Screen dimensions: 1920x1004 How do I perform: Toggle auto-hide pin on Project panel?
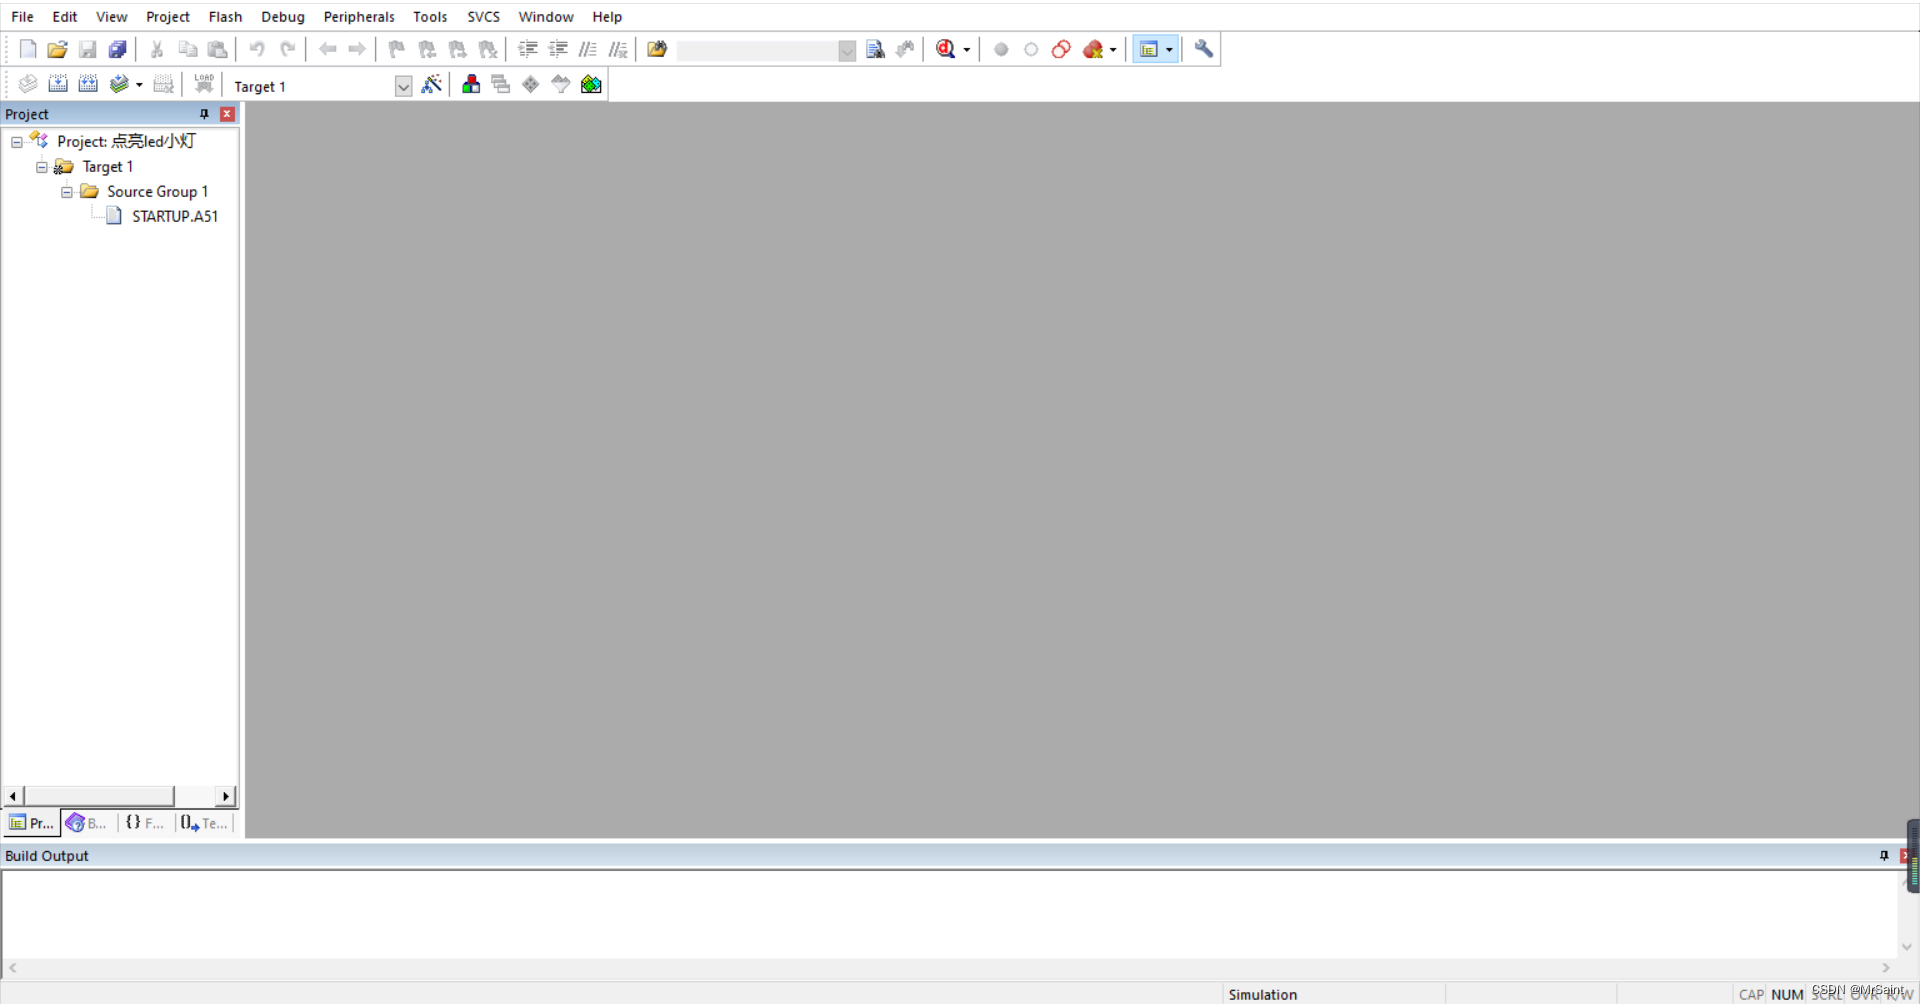tap(204, 114)
